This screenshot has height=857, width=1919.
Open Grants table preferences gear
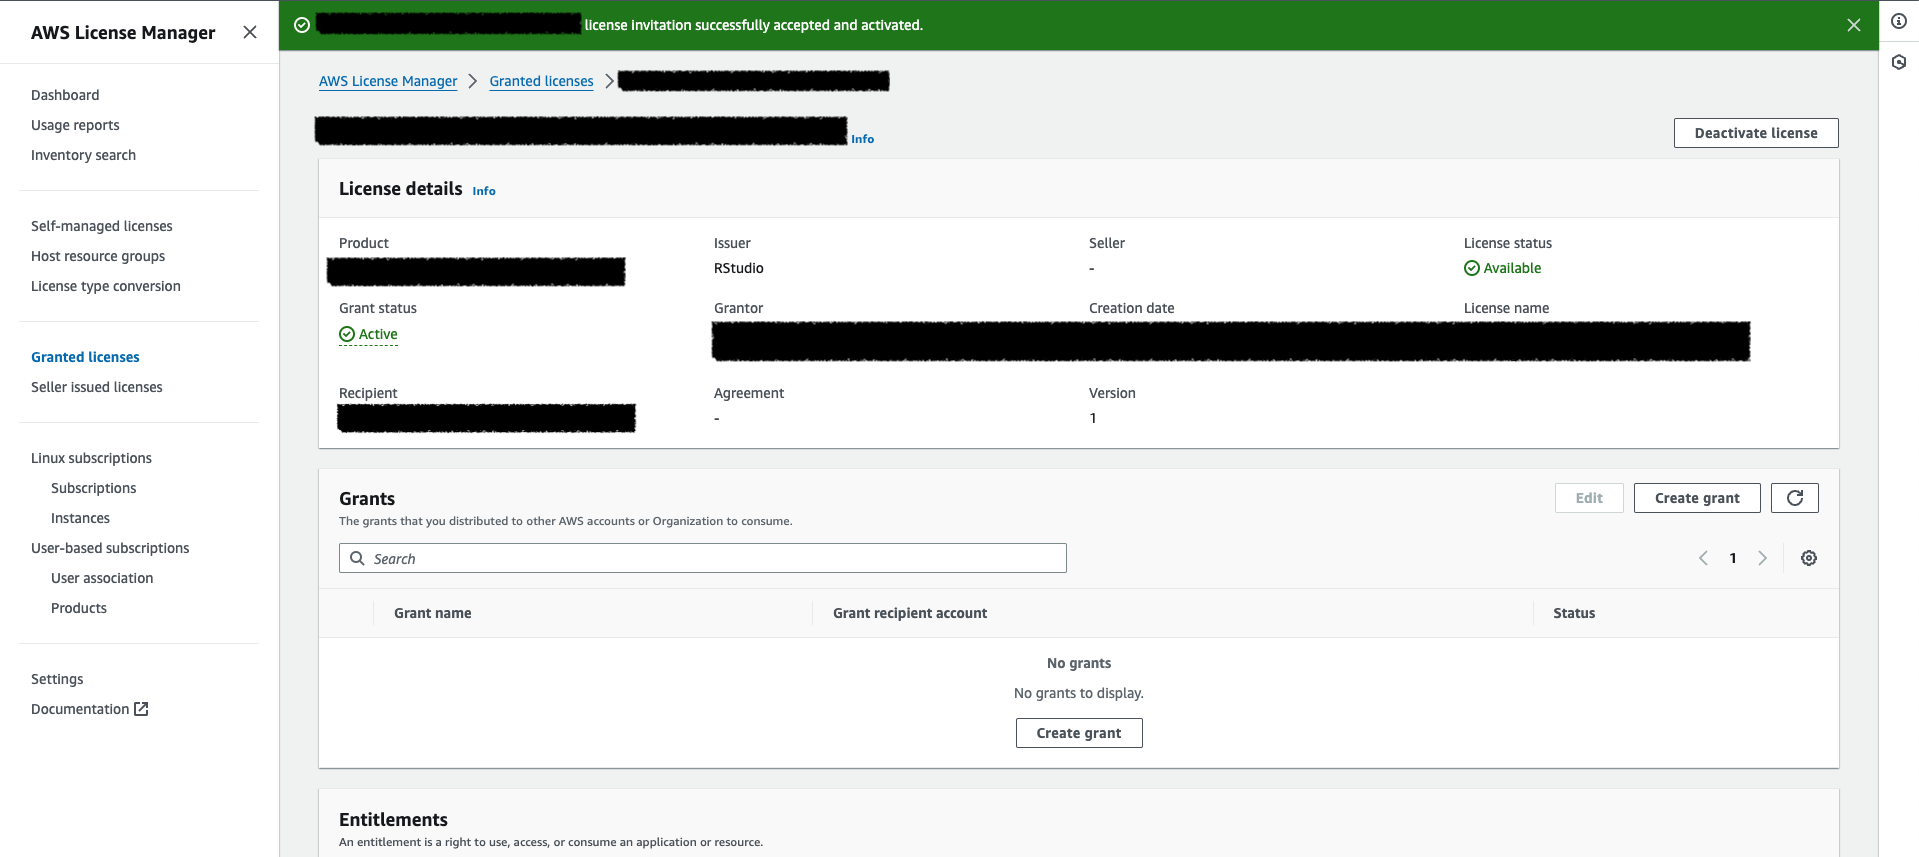1809,558
